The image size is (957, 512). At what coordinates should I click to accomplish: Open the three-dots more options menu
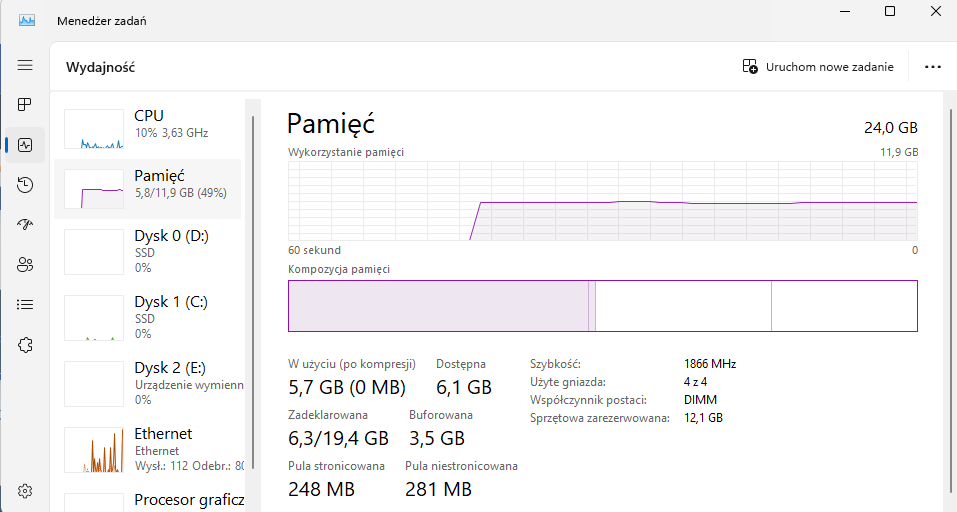933,67
